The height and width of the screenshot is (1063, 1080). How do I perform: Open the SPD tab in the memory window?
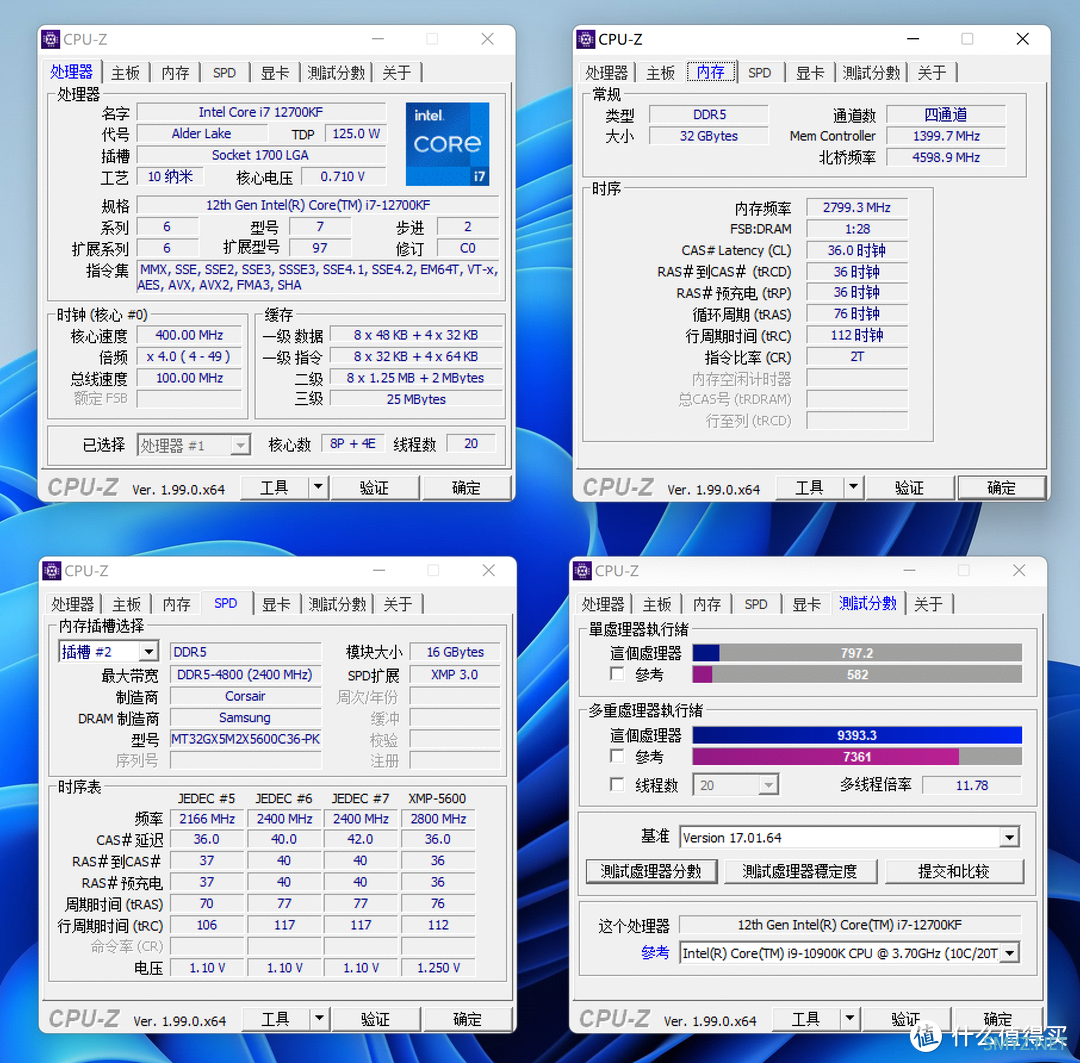[759, 72]
